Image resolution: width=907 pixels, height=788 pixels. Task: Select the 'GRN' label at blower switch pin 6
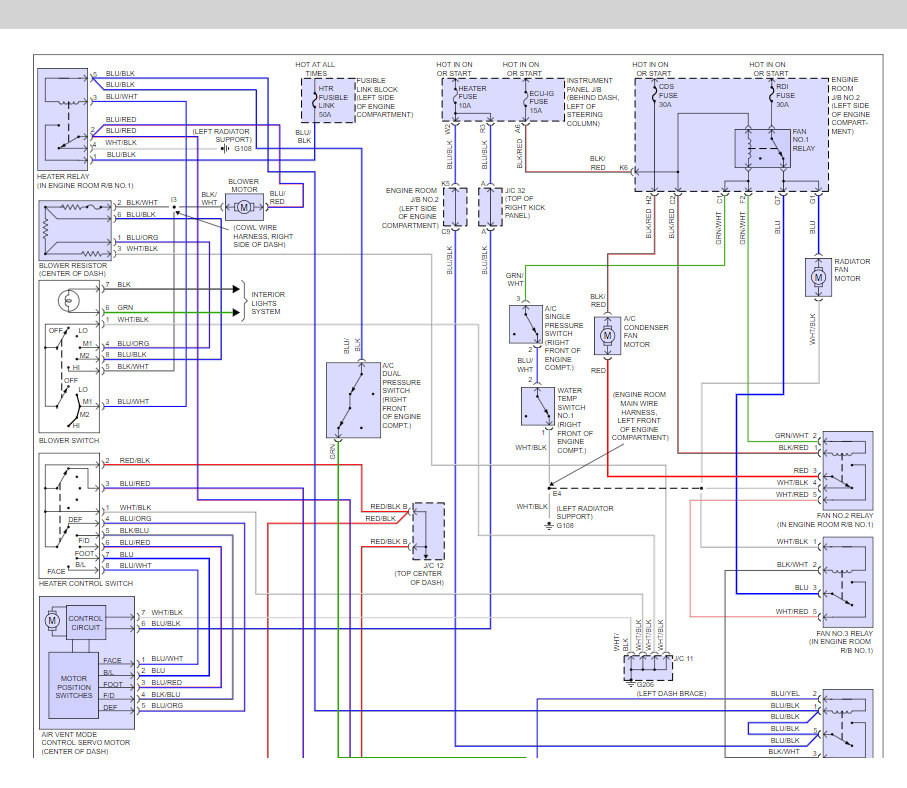click(x=125, y=308)
